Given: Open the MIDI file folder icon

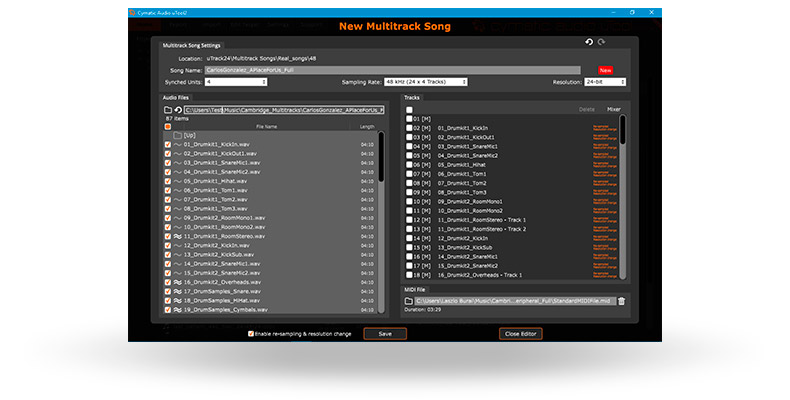Looking at the screenshot, I should click(409, 301).
